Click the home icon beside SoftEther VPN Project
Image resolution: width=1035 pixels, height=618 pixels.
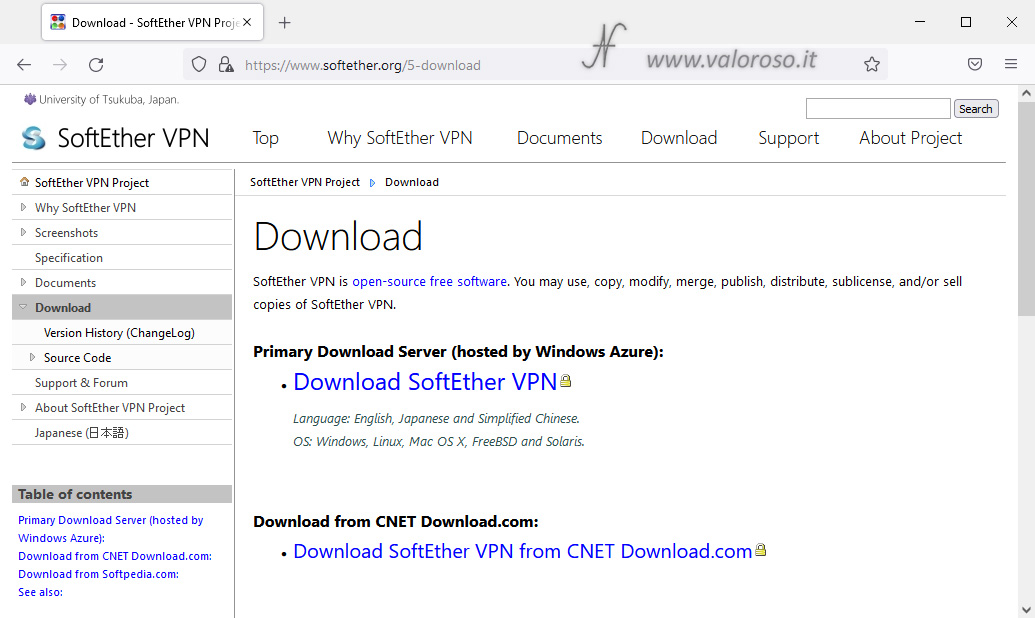[x=24, y=182]
